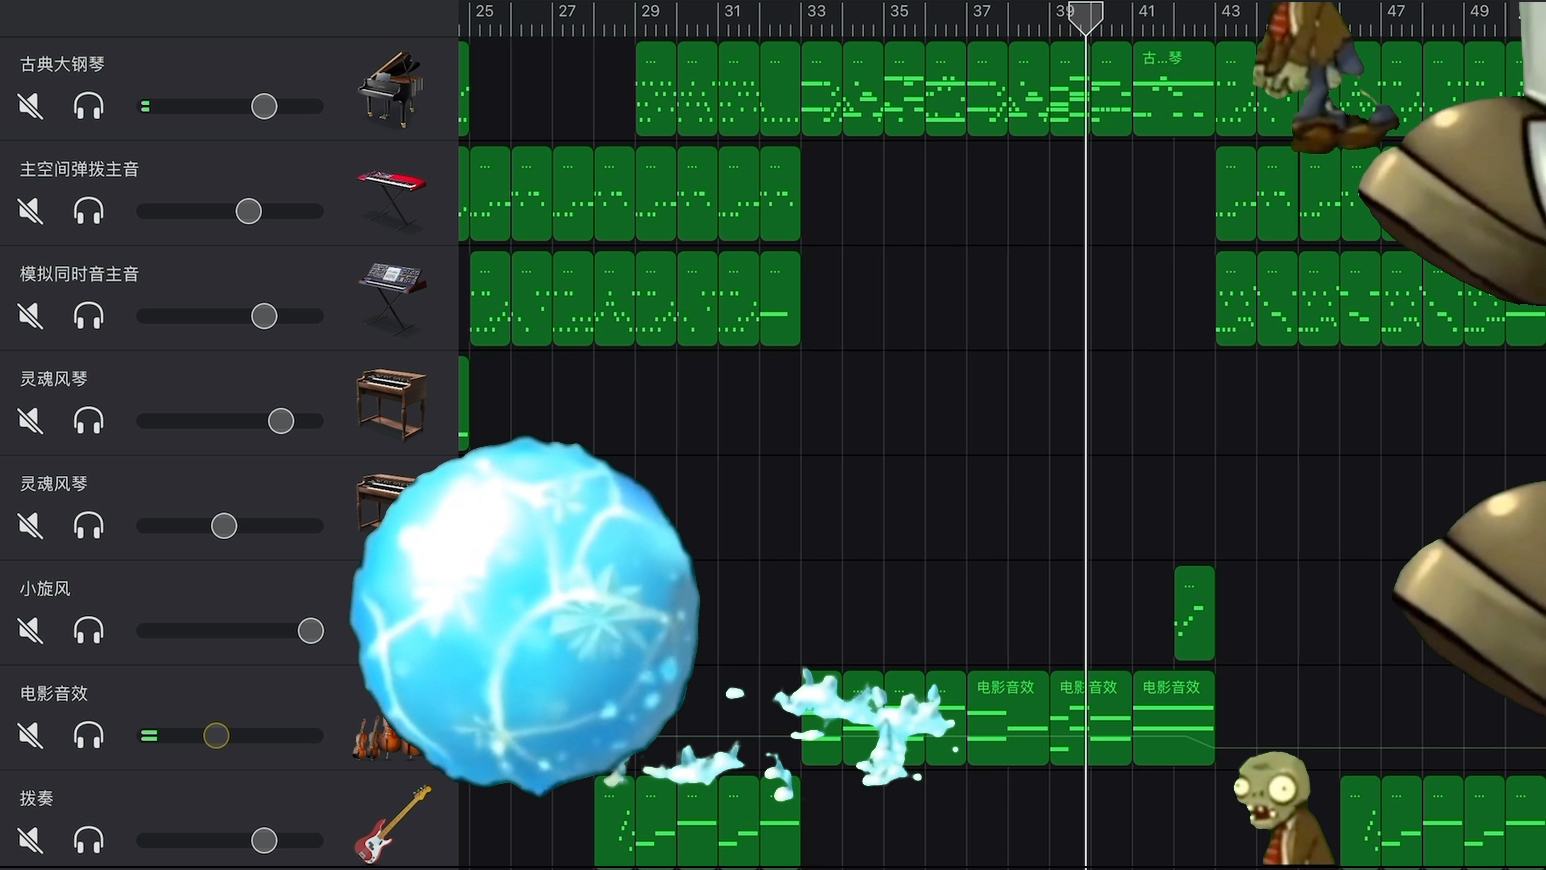Image resolution: width=1546 pixels, height=870 pixels.
Task: Select the 拨奏 track name
Action: pos(37,799)
